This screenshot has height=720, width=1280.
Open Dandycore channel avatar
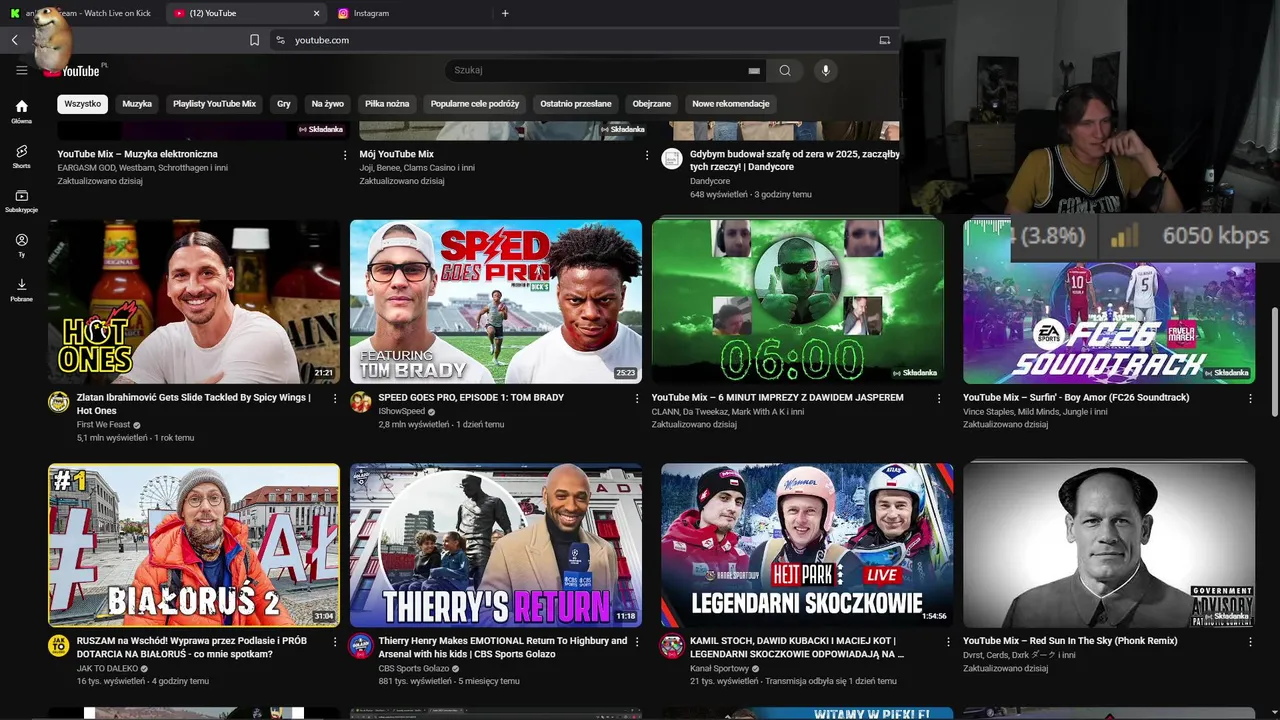click(x=672, y=159)
